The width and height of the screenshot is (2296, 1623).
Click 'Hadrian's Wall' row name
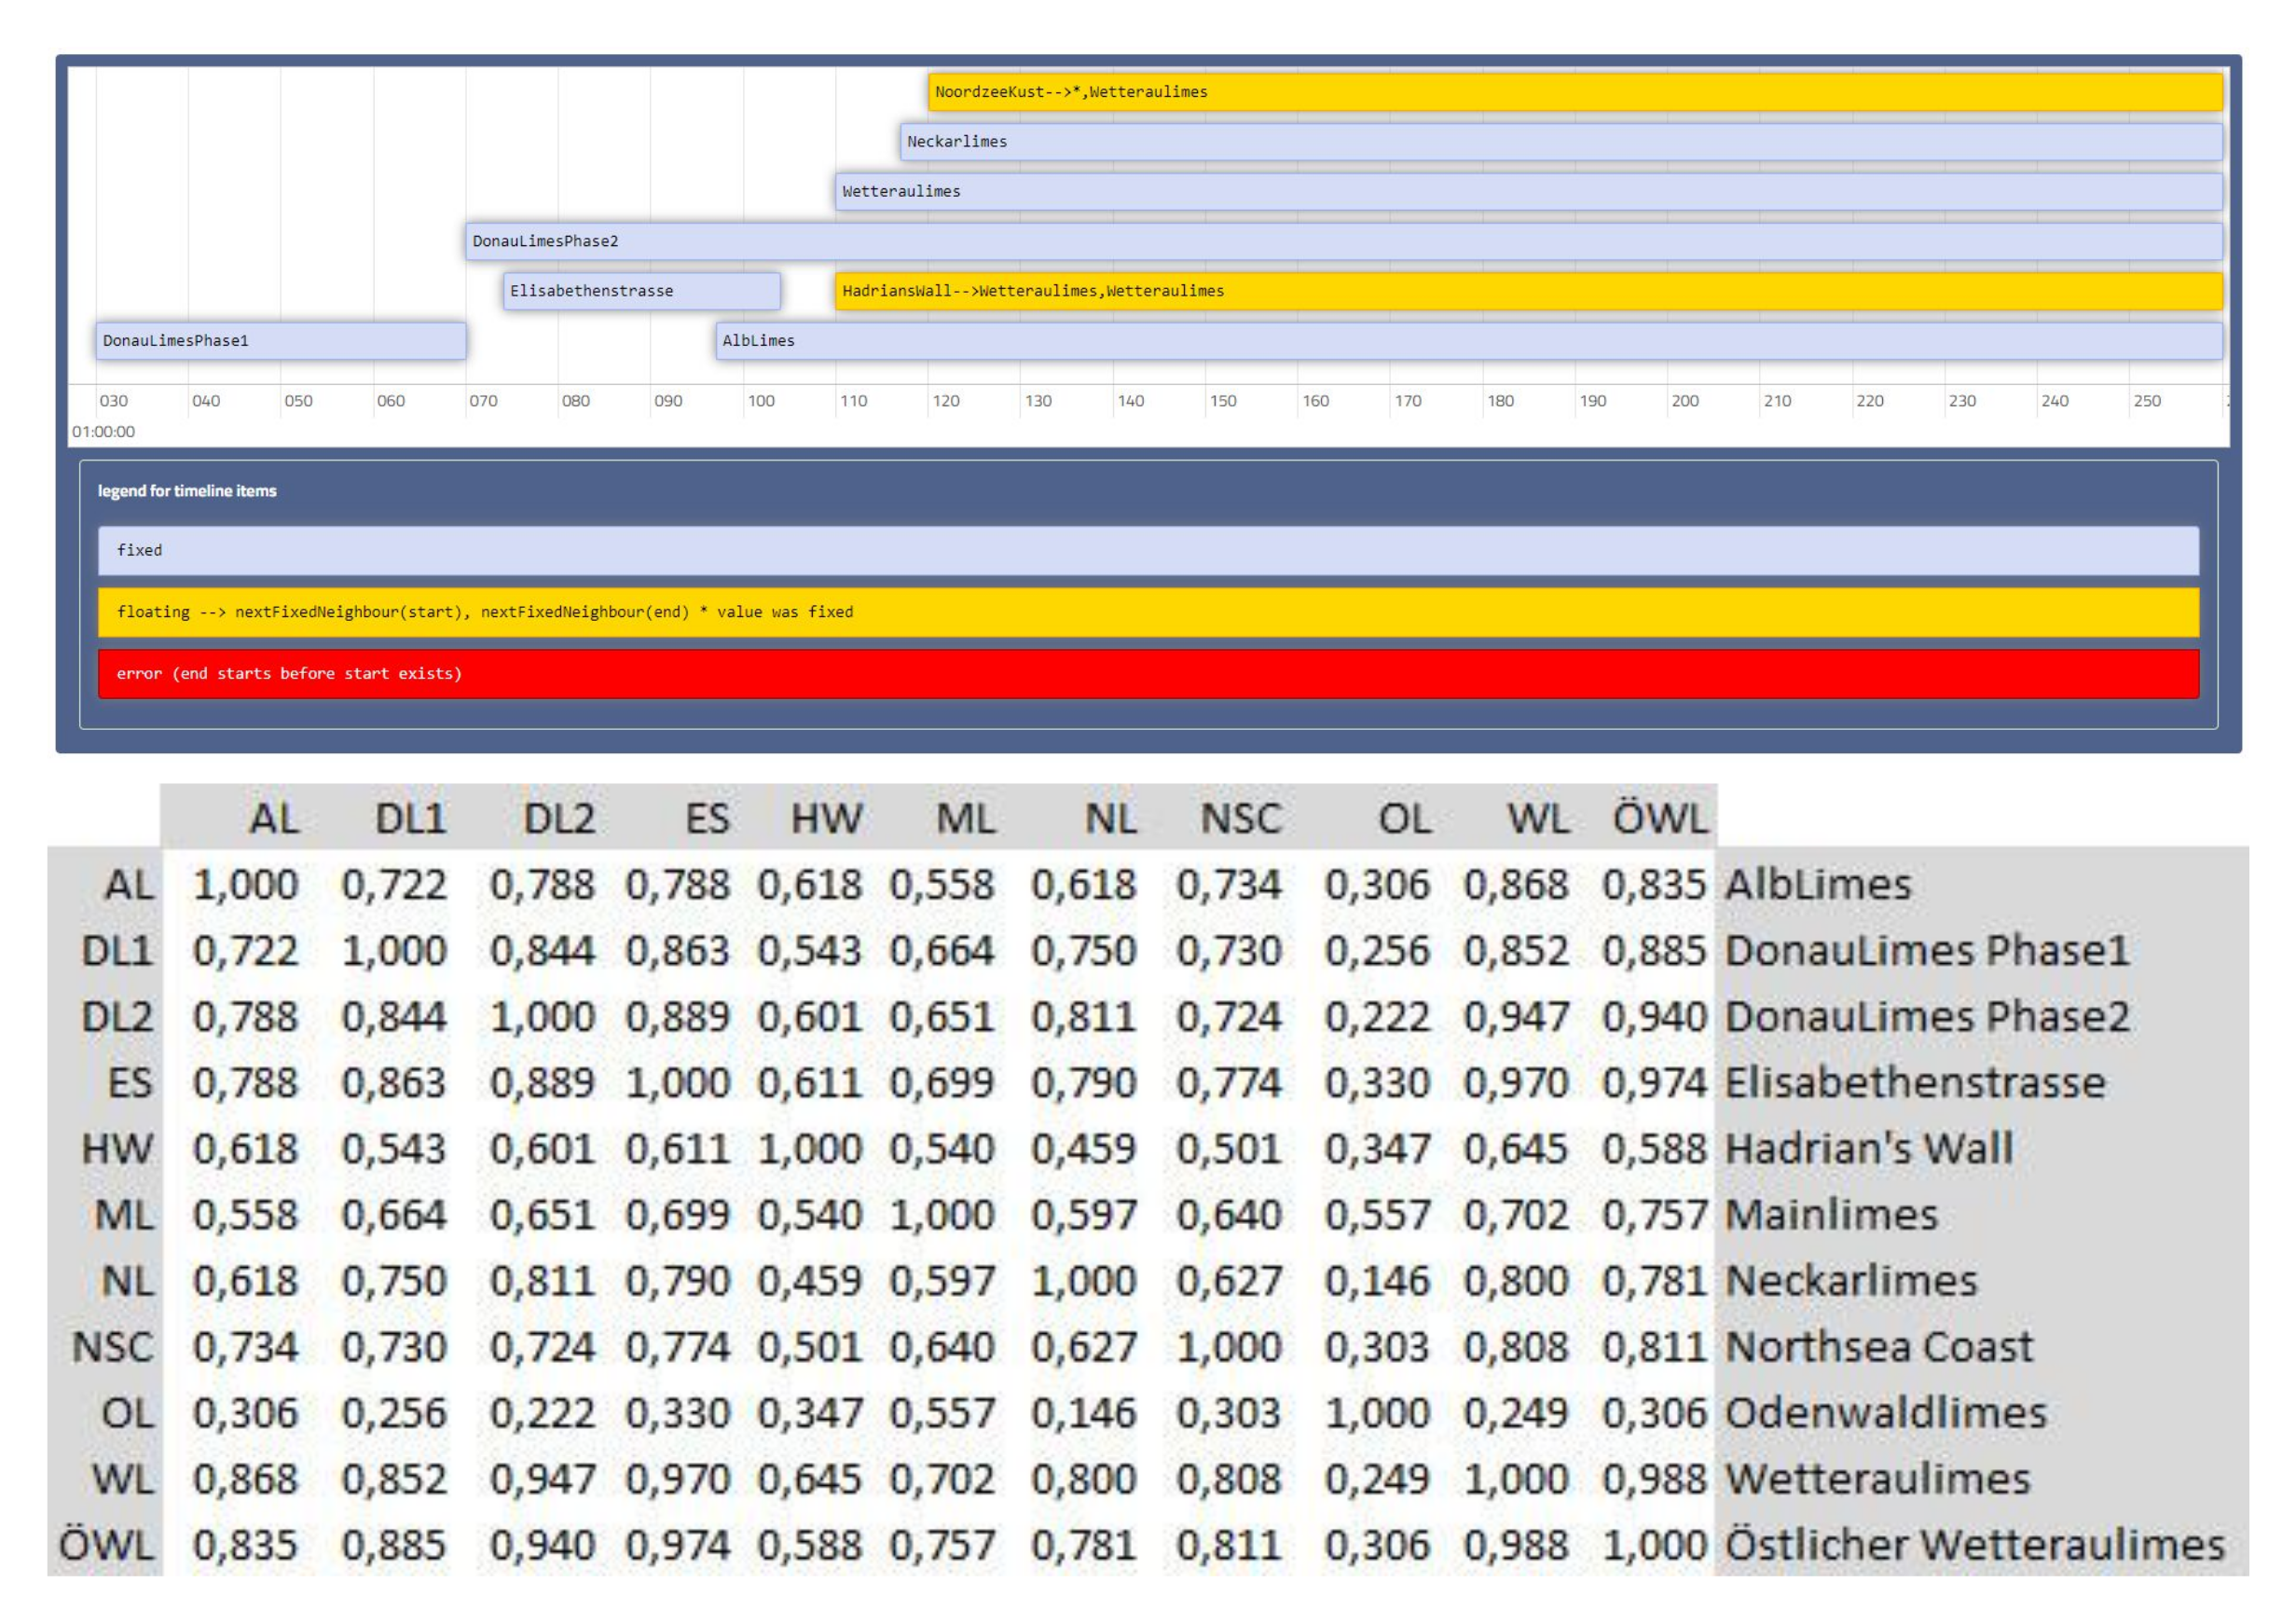click(1869, 1148)
